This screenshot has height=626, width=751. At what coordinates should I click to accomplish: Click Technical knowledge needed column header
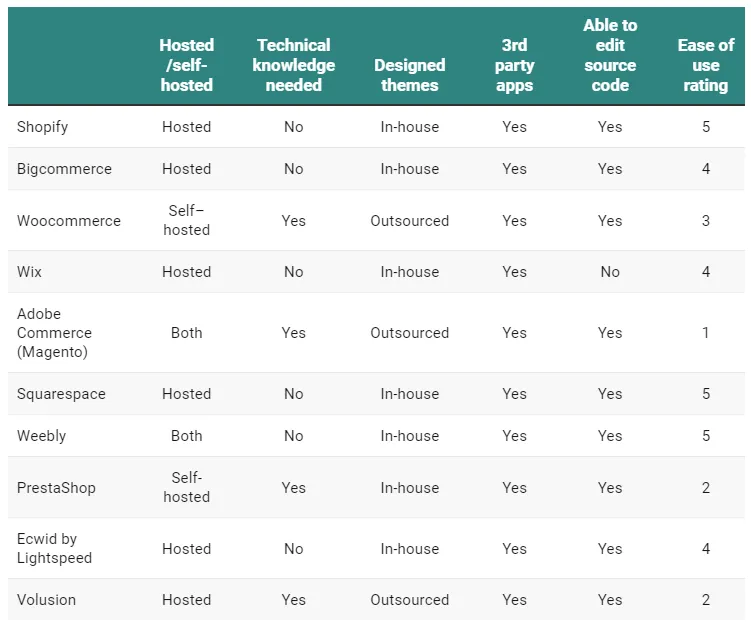tap(293, 65)
